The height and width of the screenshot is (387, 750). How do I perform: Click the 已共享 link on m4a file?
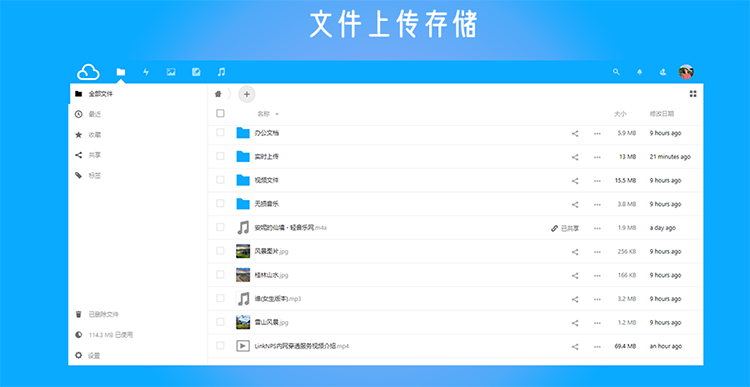[x=565, y=228]
